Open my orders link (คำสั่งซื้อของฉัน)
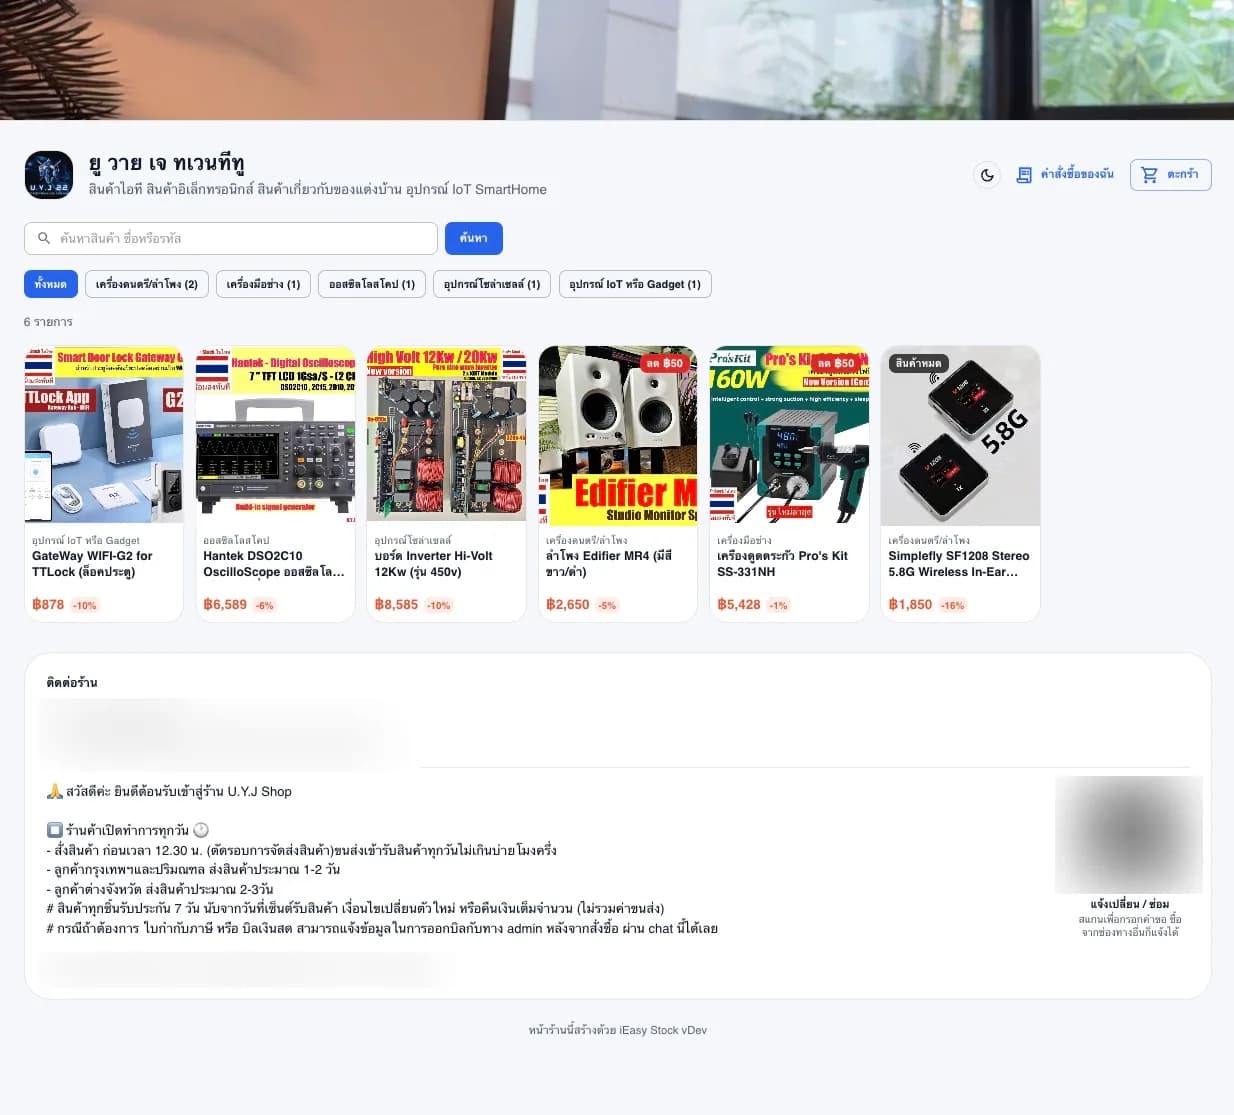 (x=1065, y=175)
